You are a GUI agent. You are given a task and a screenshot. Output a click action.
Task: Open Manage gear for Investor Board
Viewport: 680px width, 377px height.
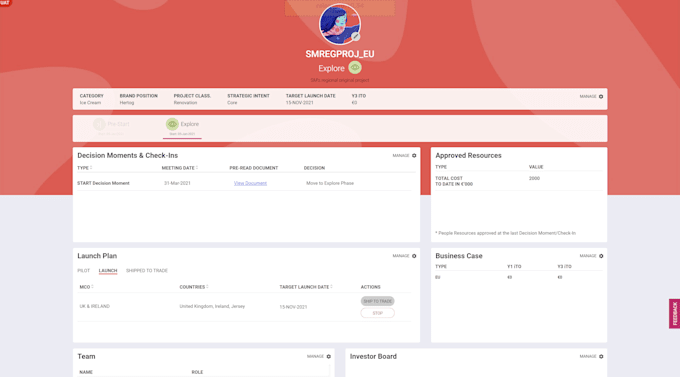(x=601, y=357)
